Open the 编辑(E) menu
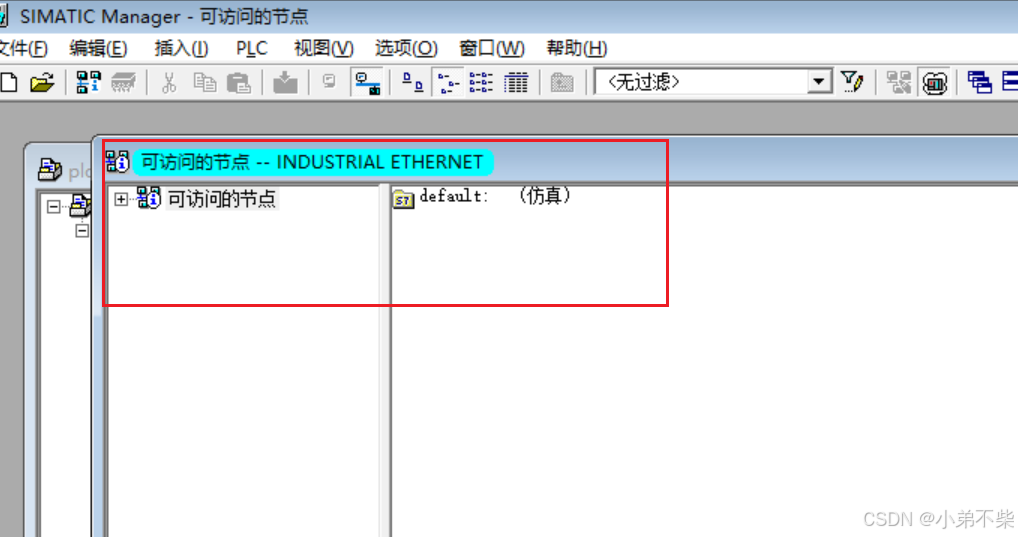1018x537 pixels. click(x=99, y=48)
